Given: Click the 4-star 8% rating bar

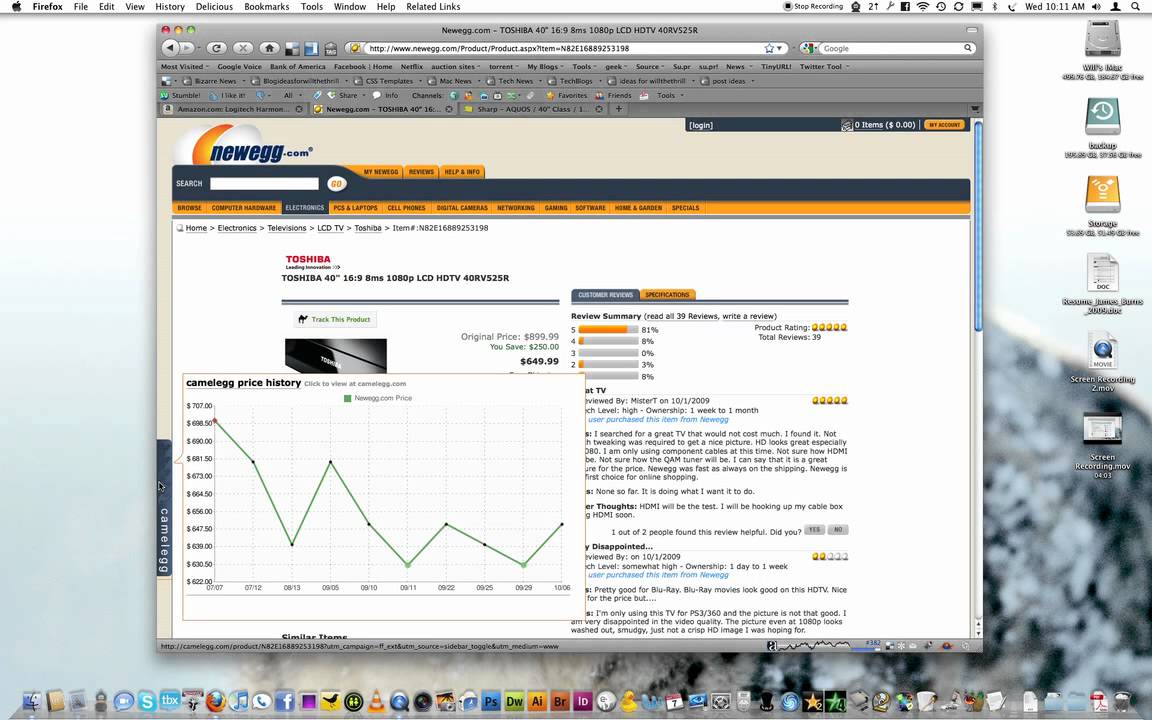Looking at the screenshot, I should (x=608, y=341).
